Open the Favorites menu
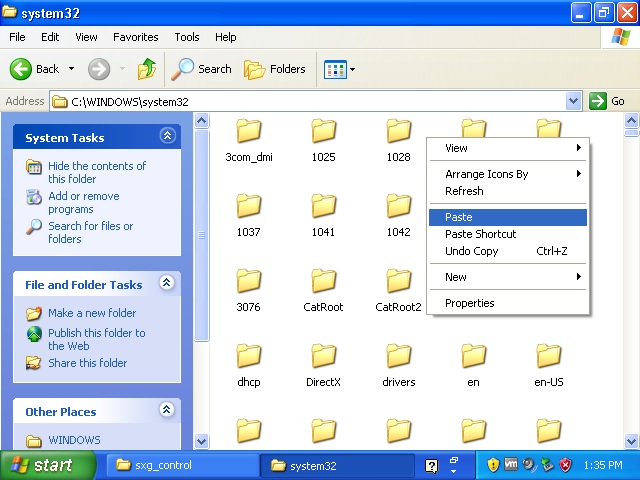The width and height of the screenshot is (640, 480). [x=135, y=37]
